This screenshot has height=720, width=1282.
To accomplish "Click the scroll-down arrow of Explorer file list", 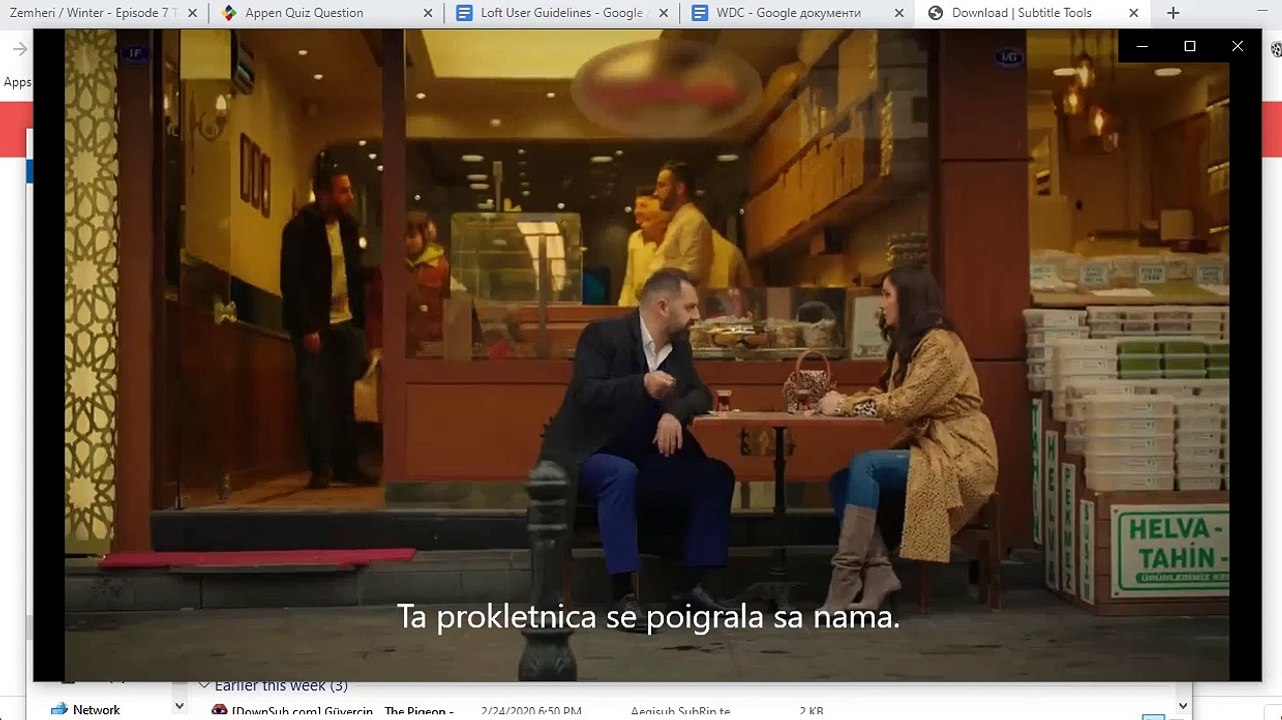I will coord(1182,706).
